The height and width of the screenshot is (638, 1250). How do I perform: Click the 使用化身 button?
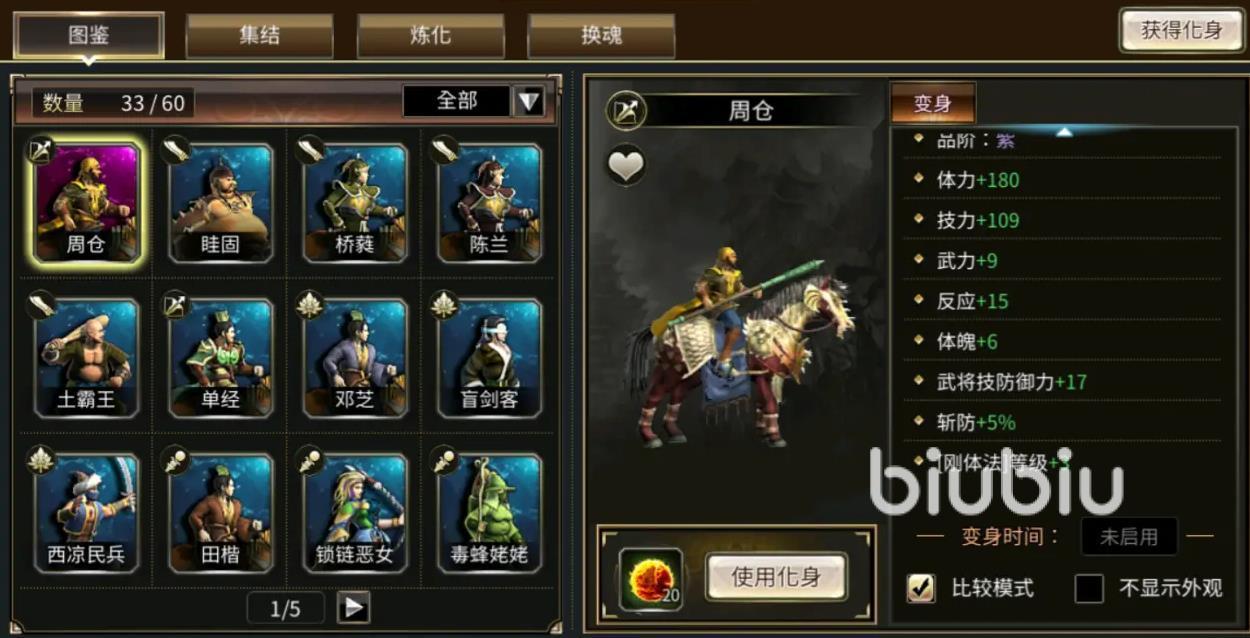coord(776,577)
